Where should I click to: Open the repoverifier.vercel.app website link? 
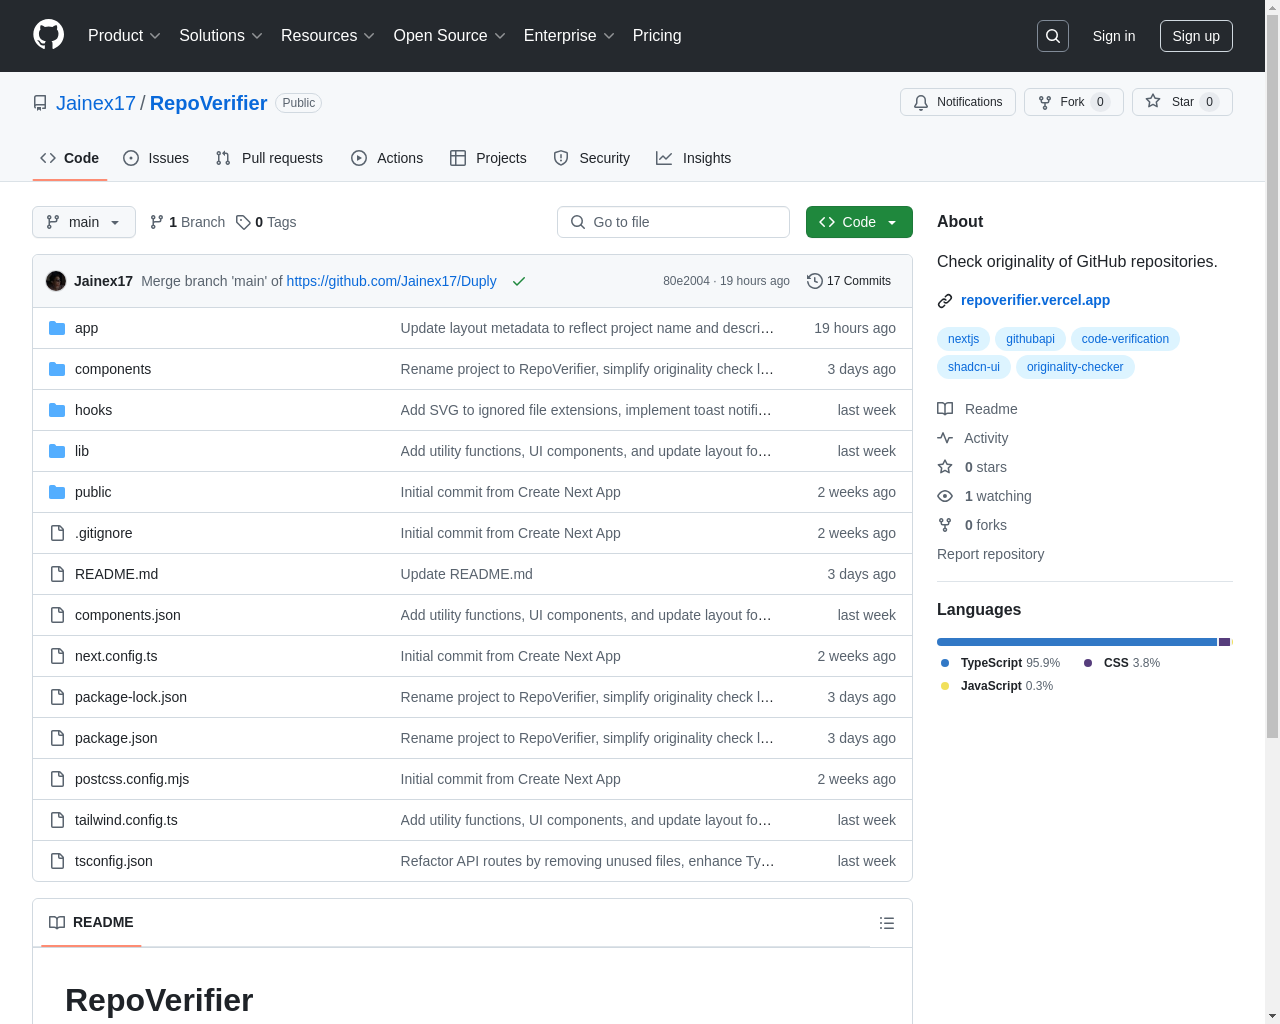(1035, 300)
